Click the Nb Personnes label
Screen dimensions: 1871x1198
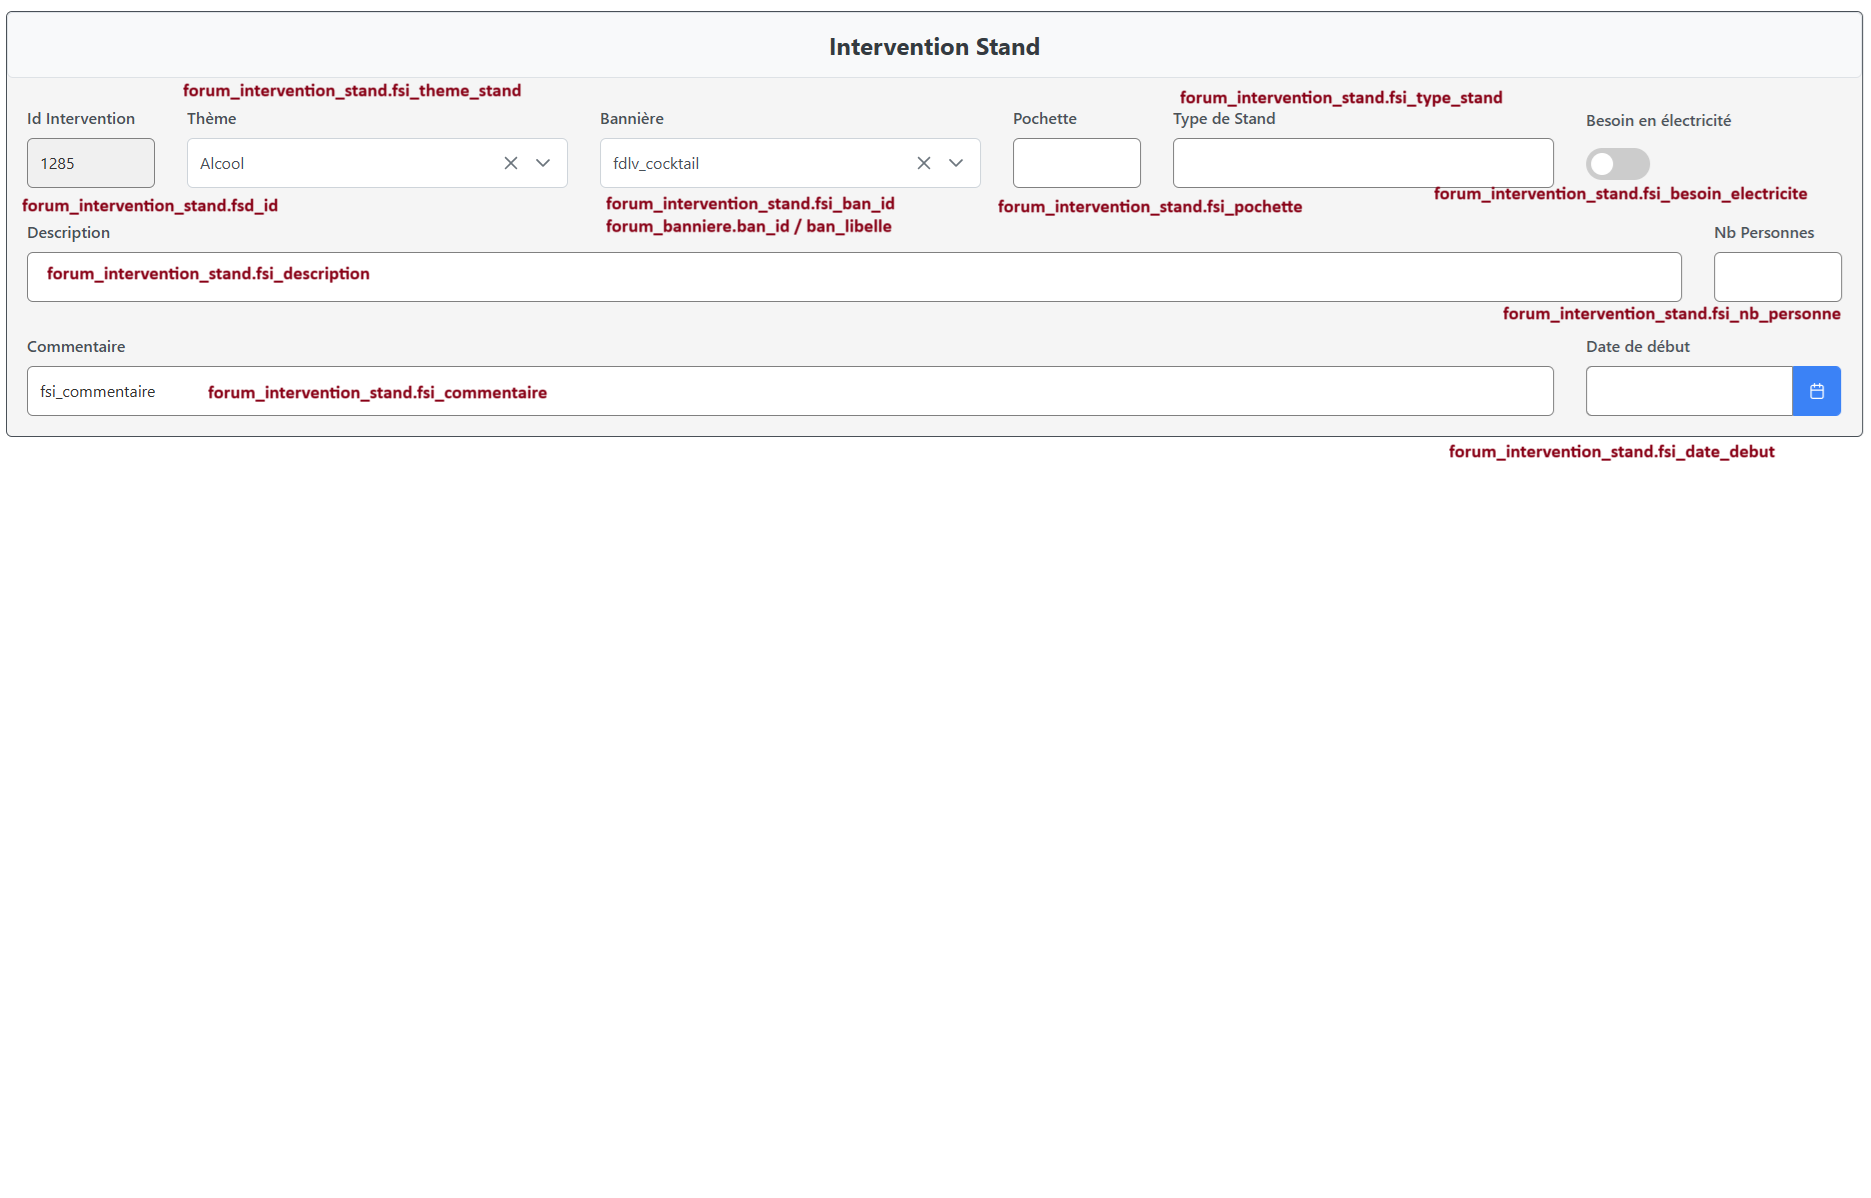coord(1764,232)
